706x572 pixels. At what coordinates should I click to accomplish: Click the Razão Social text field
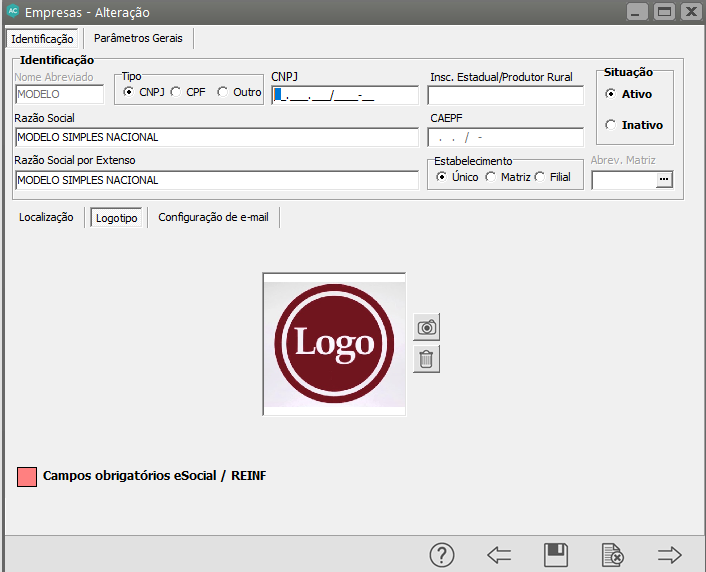pyautogui.click(x=217, y=138)
